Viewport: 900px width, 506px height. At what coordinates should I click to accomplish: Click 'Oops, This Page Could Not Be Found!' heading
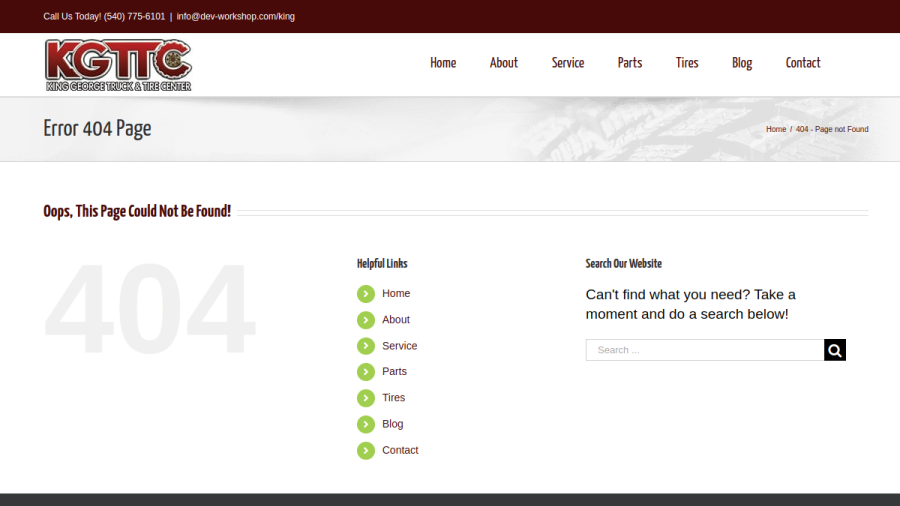pos(137,212)
